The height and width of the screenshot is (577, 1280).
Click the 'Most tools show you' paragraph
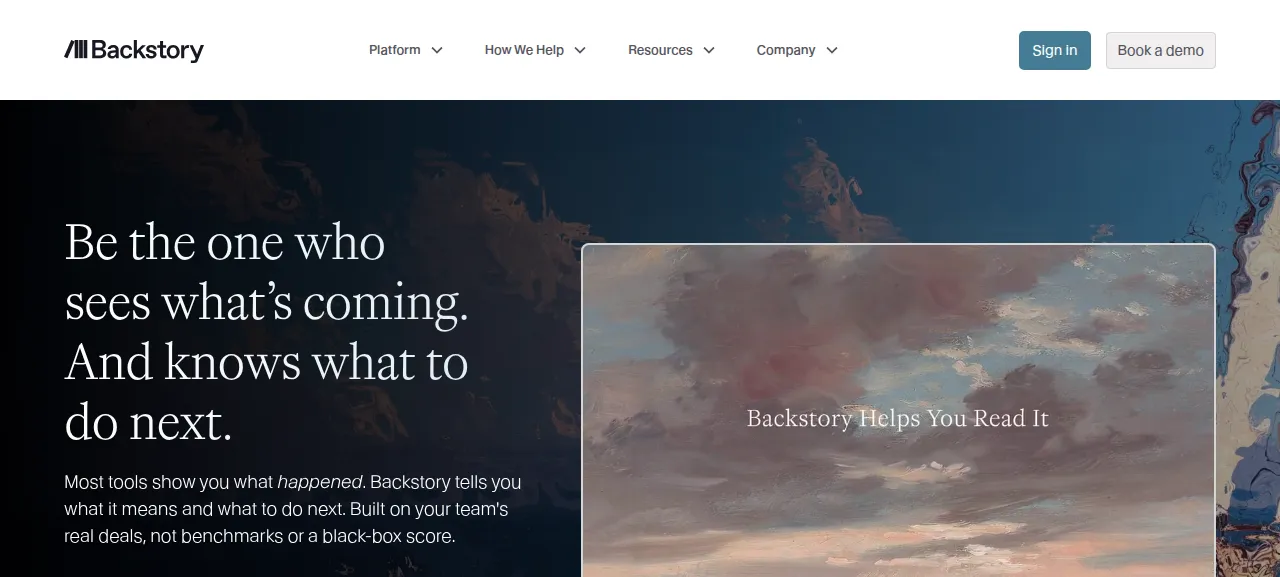point(293,509)
